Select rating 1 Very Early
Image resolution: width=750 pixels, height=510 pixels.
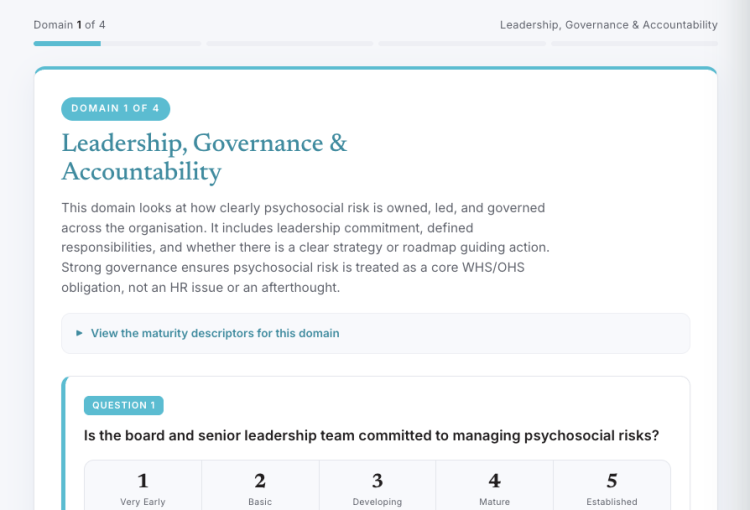[143, 486]
